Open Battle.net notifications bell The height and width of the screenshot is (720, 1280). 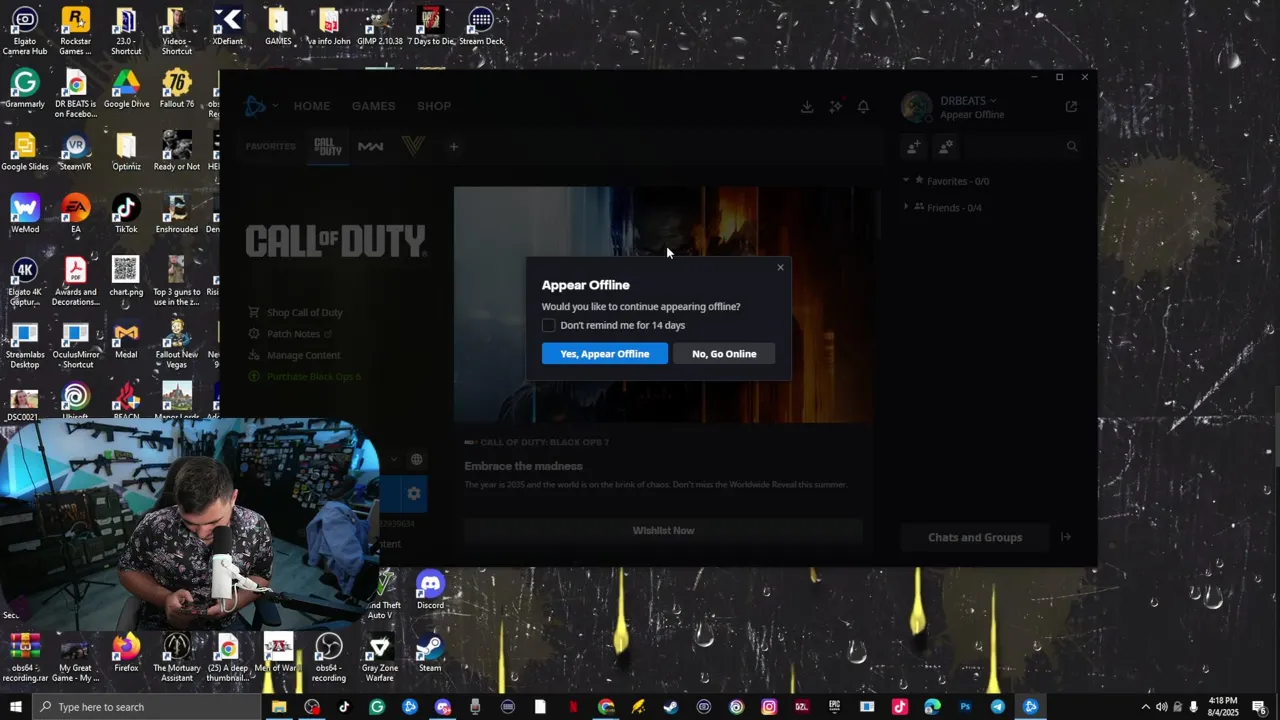coord(863,107)
